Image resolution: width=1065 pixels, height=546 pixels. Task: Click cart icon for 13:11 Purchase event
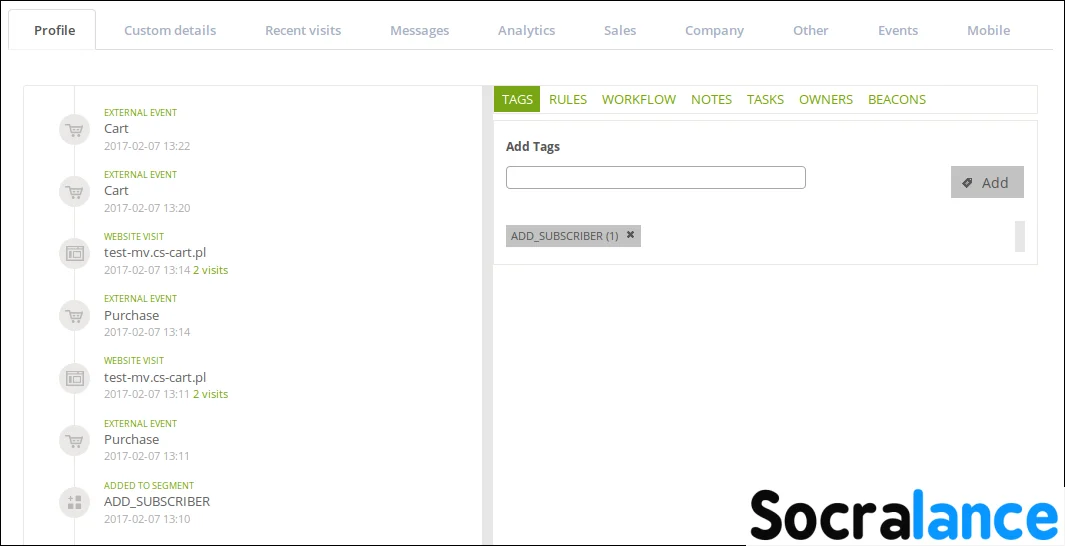75,440
